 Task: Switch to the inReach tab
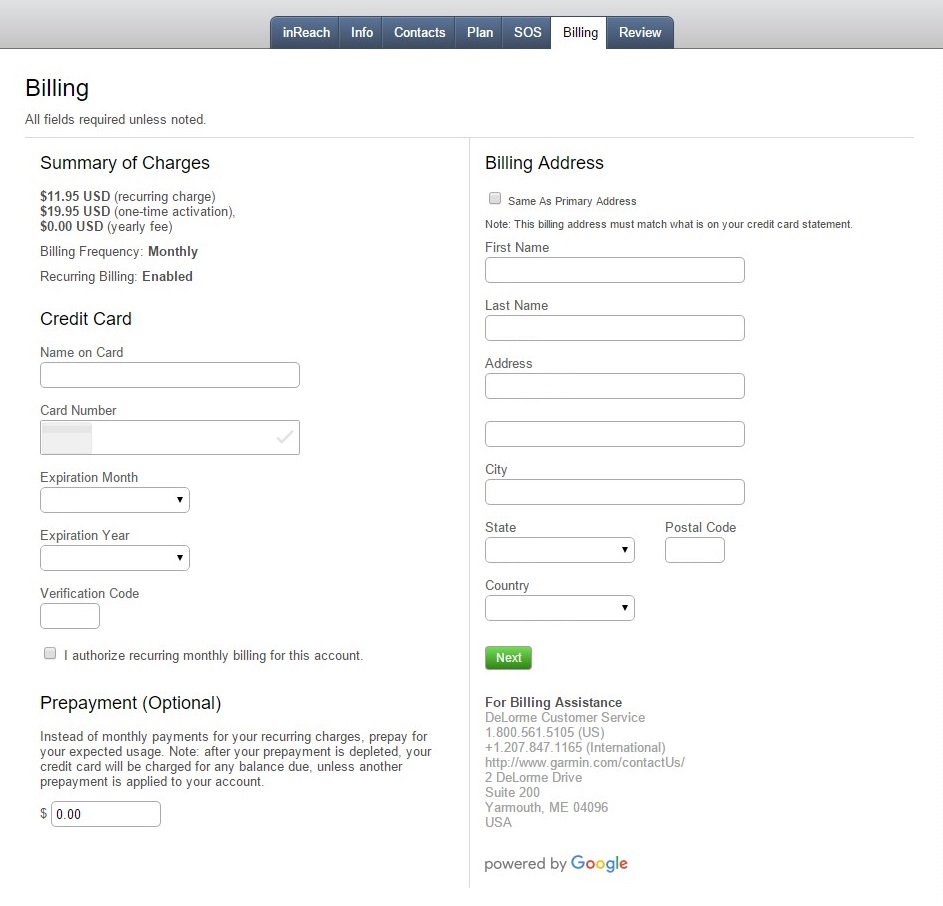coord(306,32)
